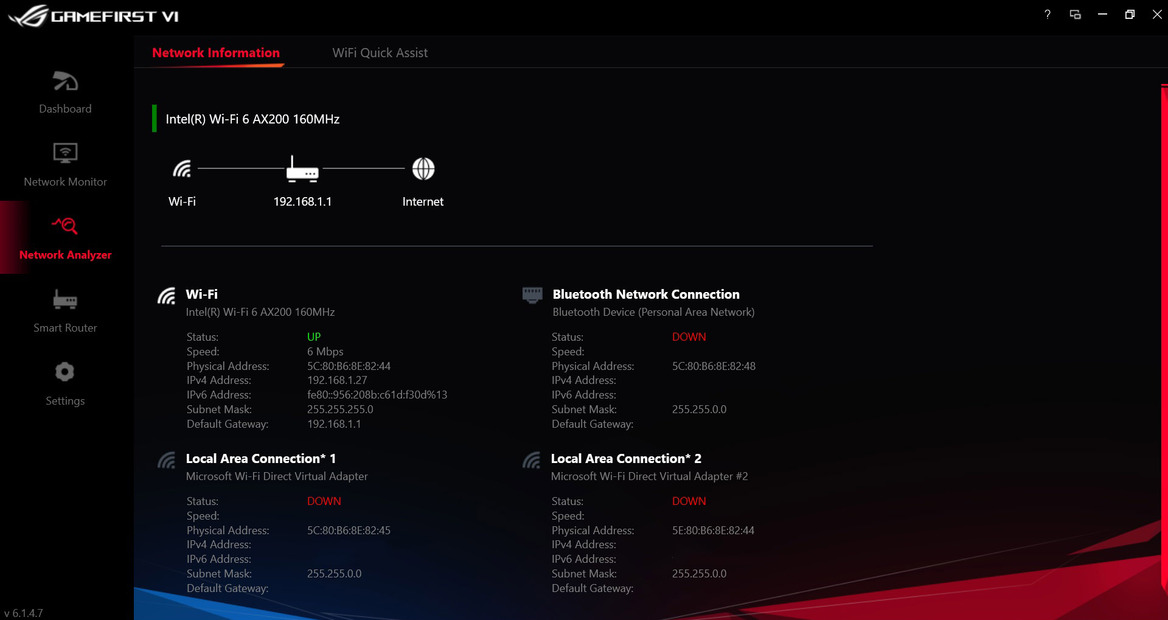Click the Local Area Connection* 1 heading

point(261,459)
